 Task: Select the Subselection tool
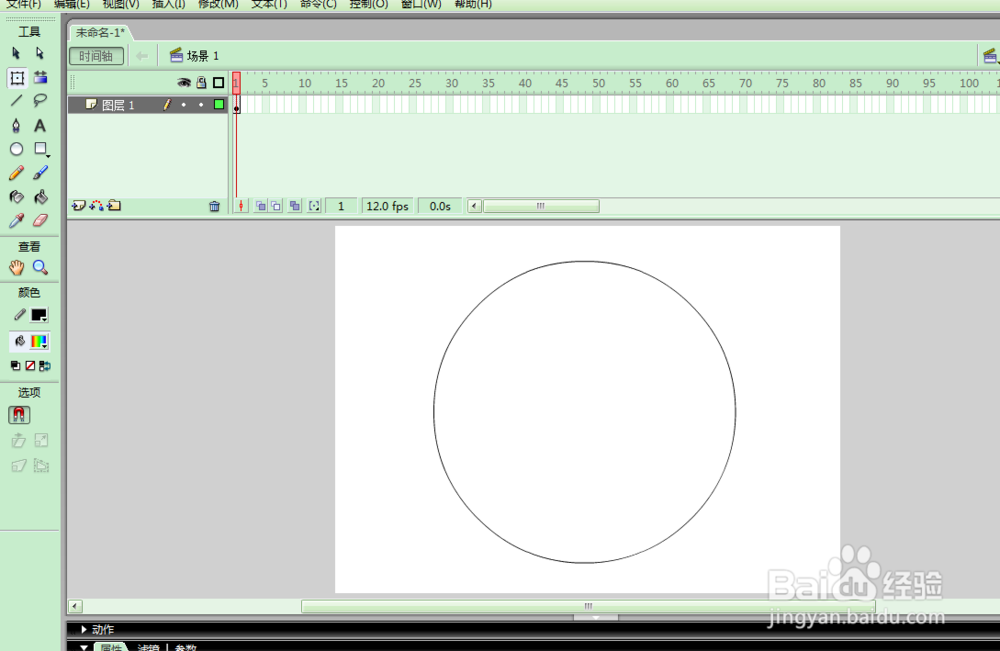tap(40, 54)
